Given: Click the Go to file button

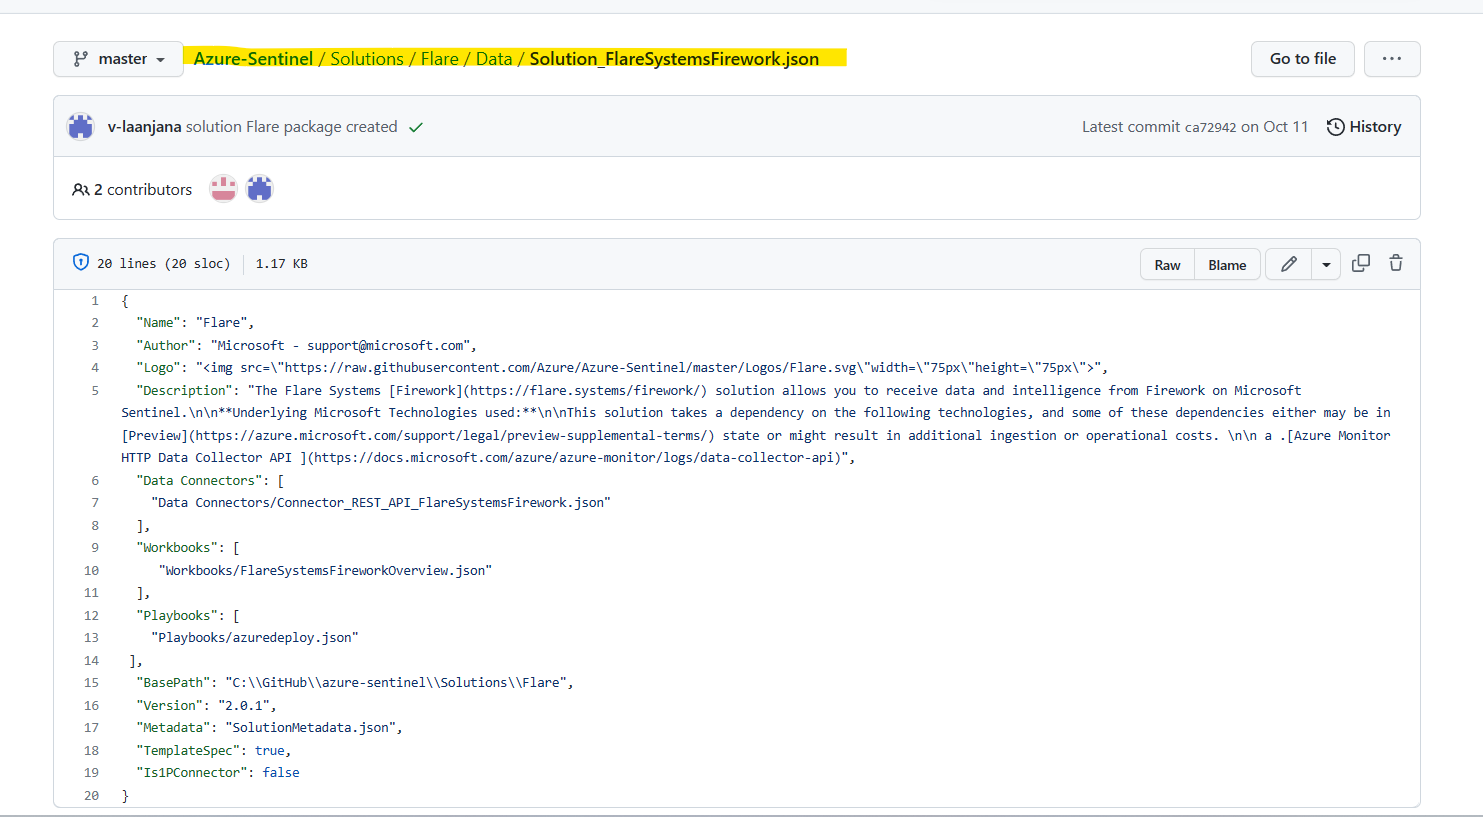Looking at the screenshot, I should (1302, 59).
